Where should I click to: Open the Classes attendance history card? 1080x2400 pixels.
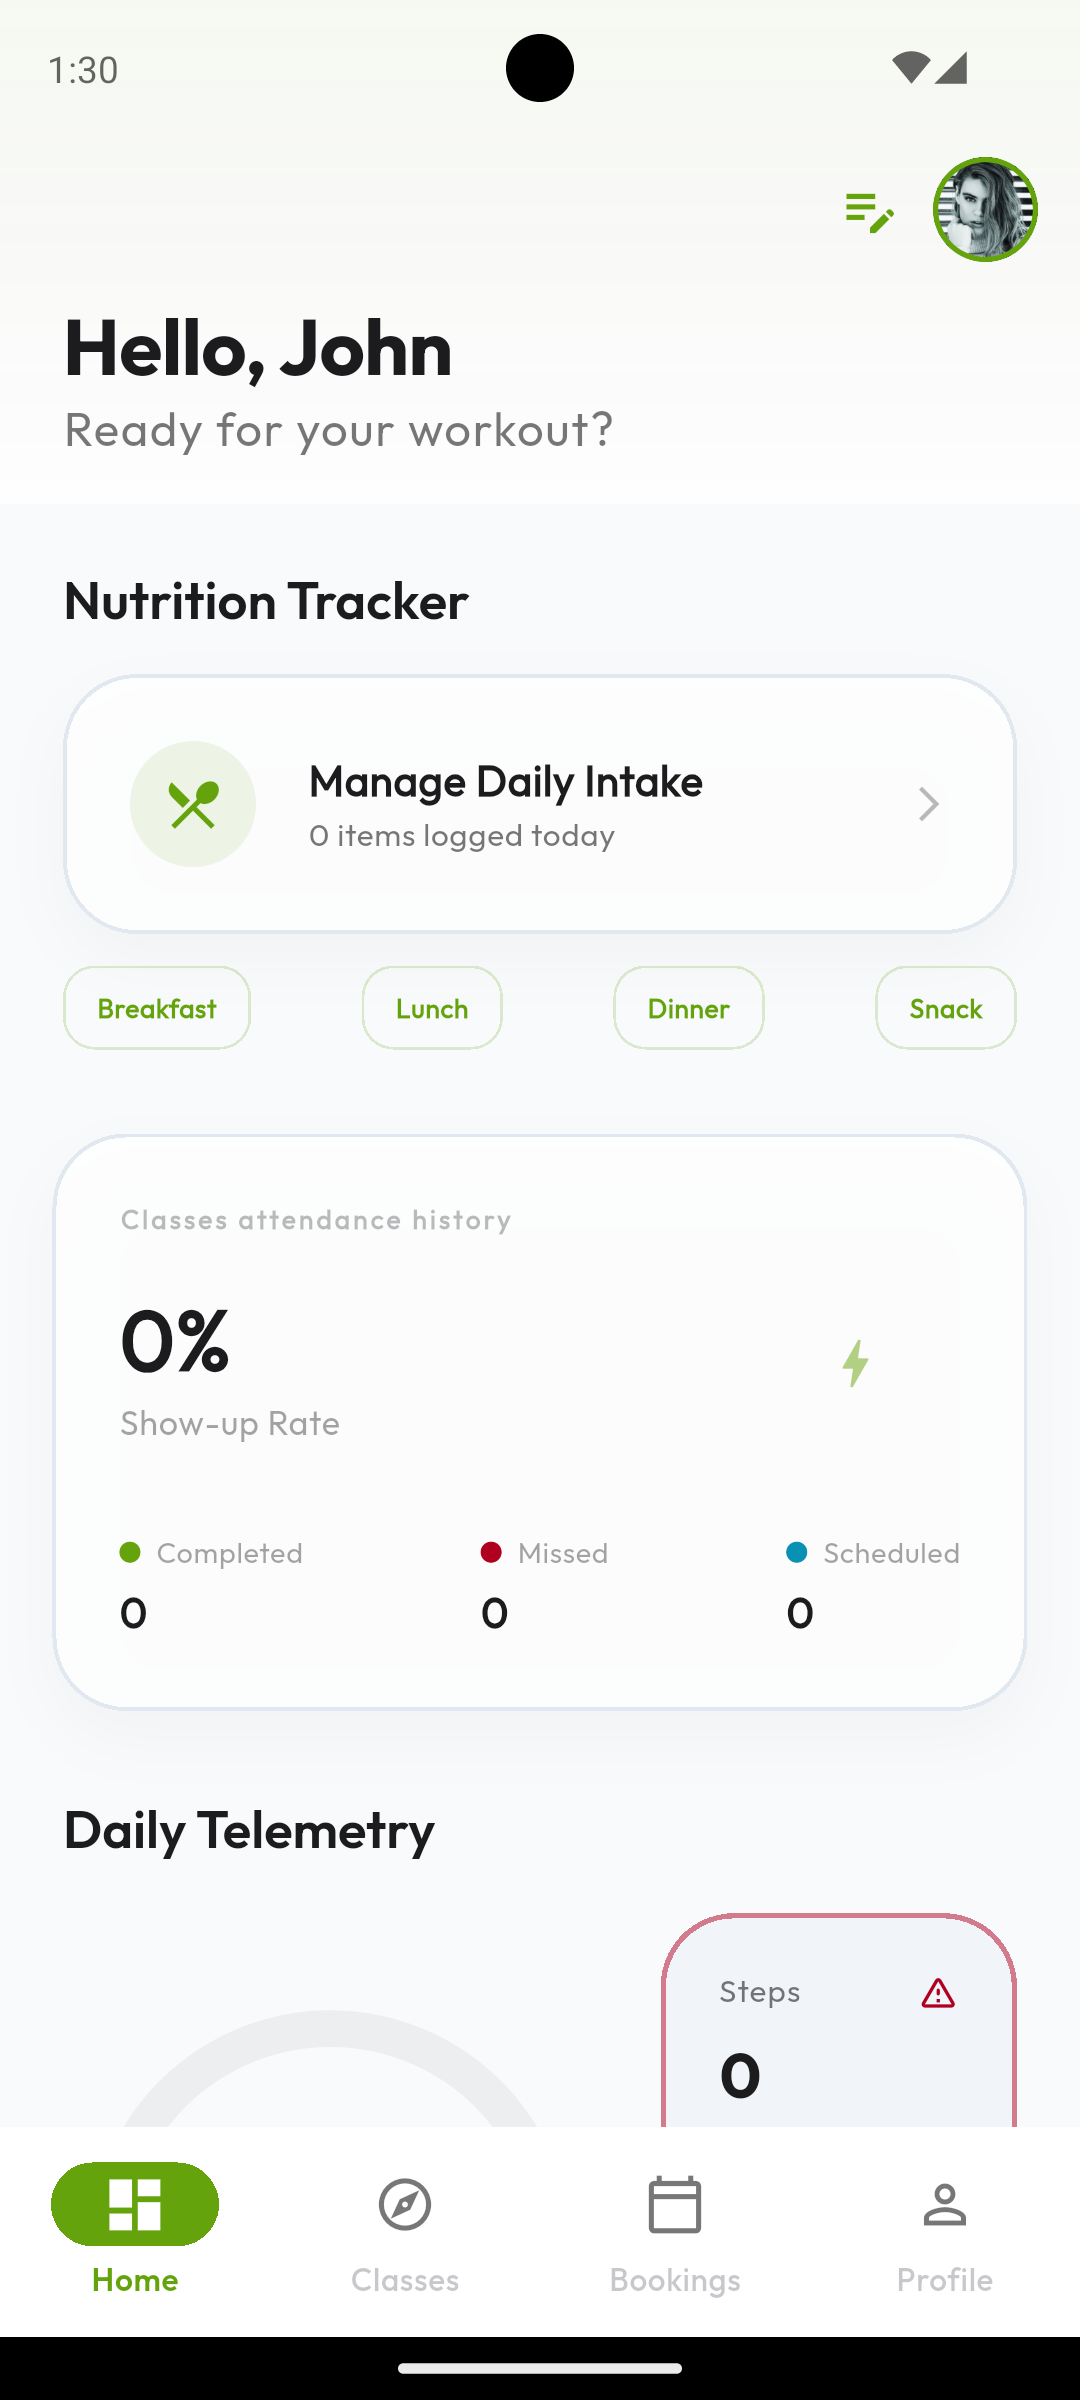(x=540, y=1422)
